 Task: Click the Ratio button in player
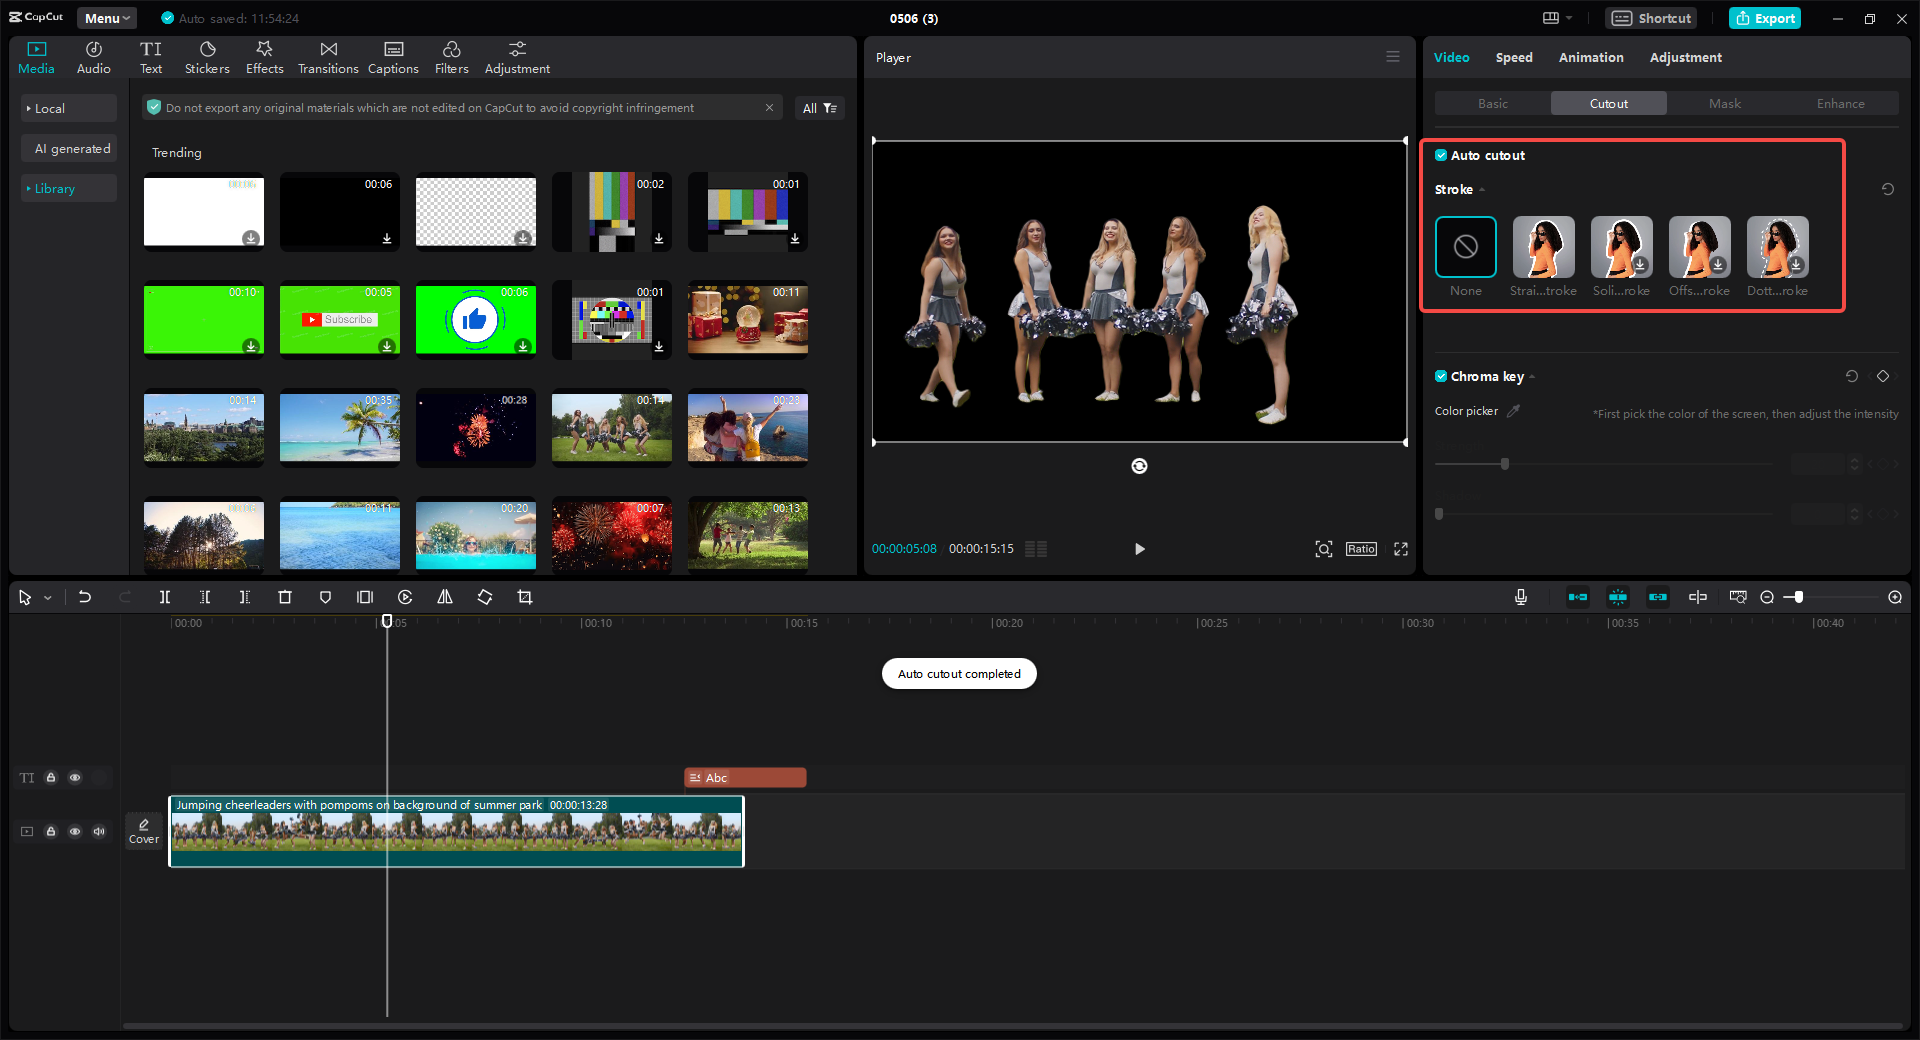click(1361, 549)
